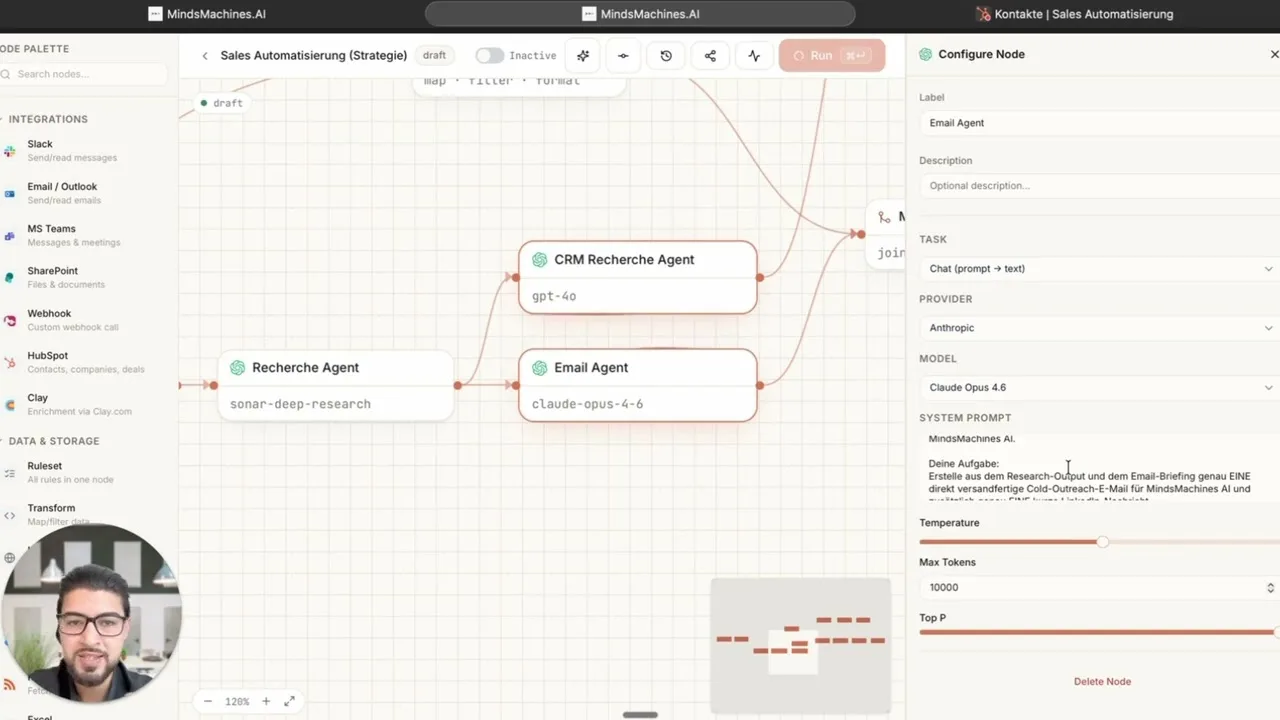
Task: Select the Recherche Agent node
Action: [x=335, y=385]
